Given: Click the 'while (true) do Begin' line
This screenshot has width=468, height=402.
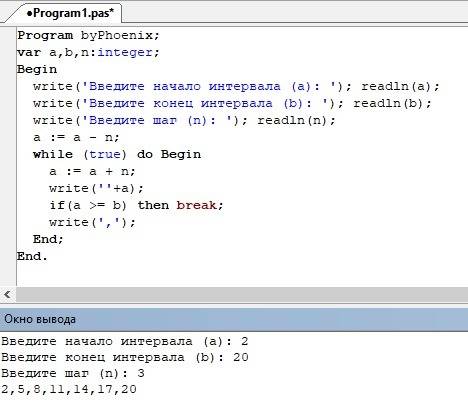Looking at the screenshot, I should tap(117, 154).
